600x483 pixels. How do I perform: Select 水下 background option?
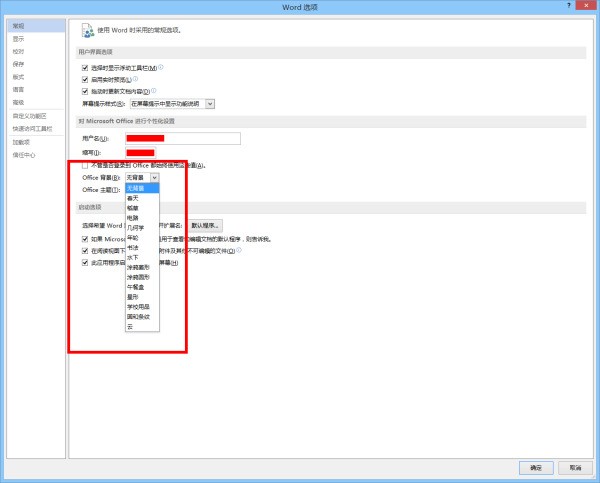(x=142, y=258)
